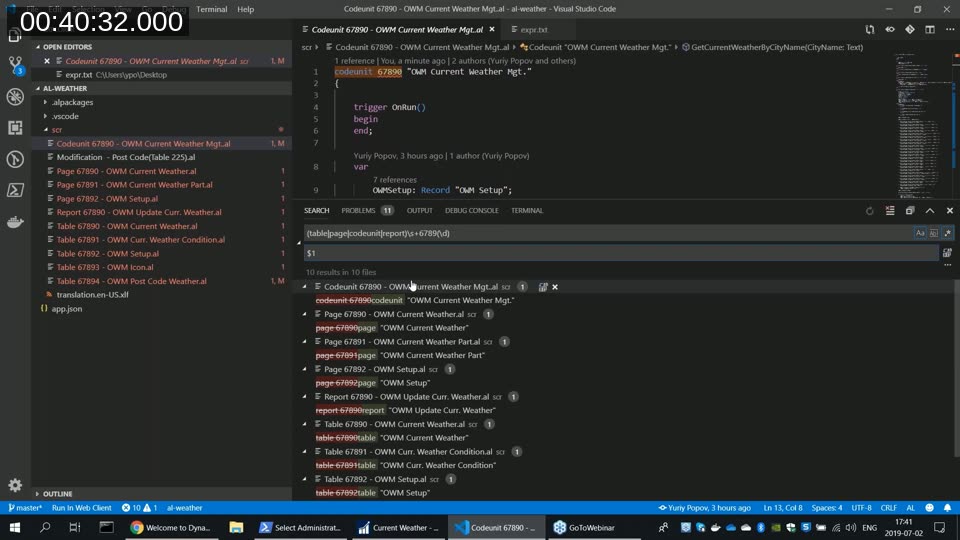Viewport: 960px width, 540px height.
Task: Click the open changes diamond icon
Action: [x=910, y=29]
